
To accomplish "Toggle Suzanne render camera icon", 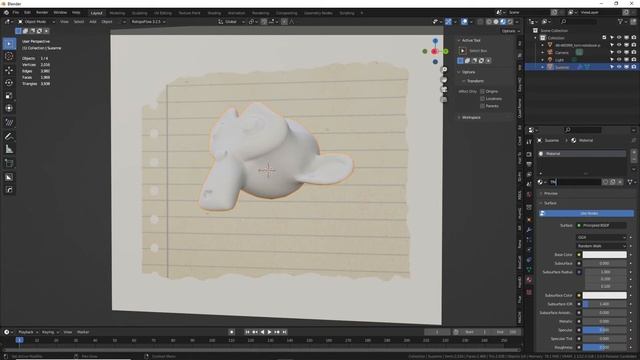I will (634, 67).
